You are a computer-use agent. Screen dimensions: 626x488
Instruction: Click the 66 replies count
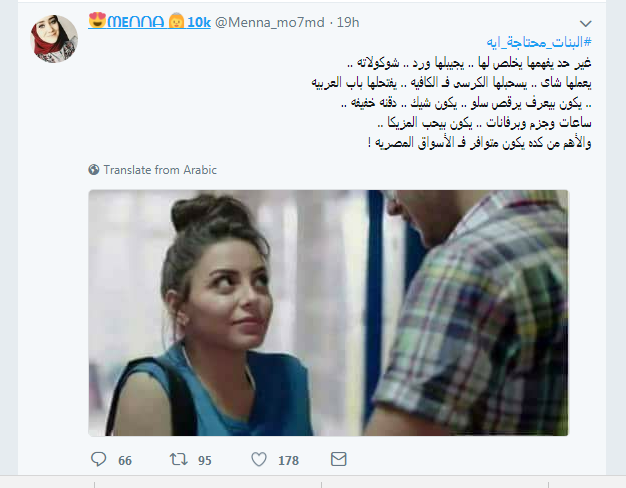(x=125, y=460)
